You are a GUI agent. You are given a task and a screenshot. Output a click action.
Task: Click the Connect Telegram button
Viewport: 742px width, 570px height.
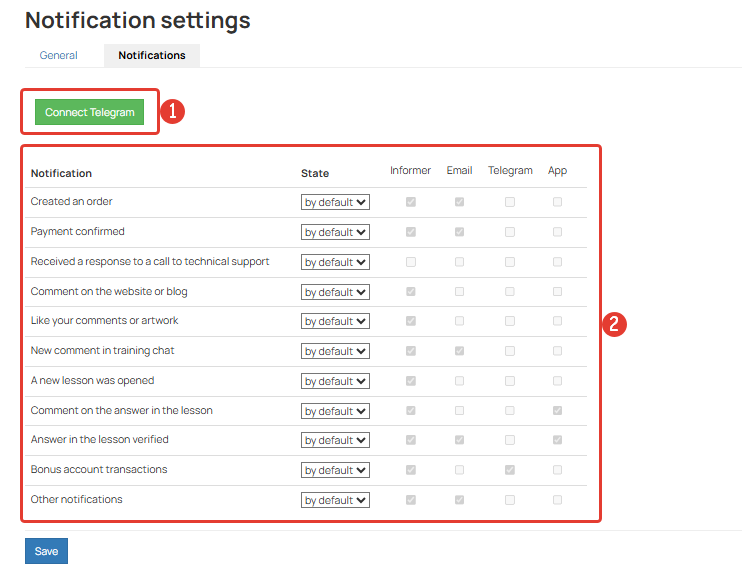pos(89,112)
